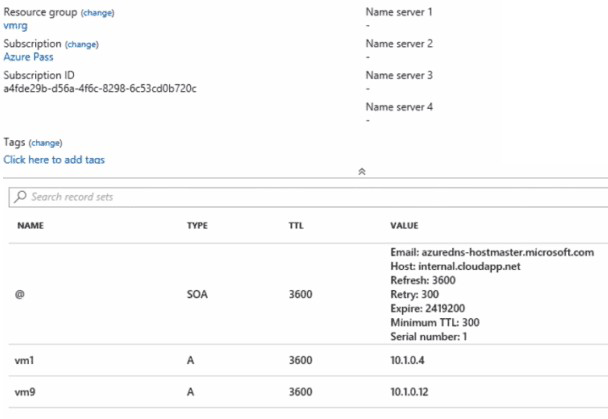Image resolution: width=608 pixels, height=419 pixels.
Task: Change the resource group
Action: tap(97, 12)
